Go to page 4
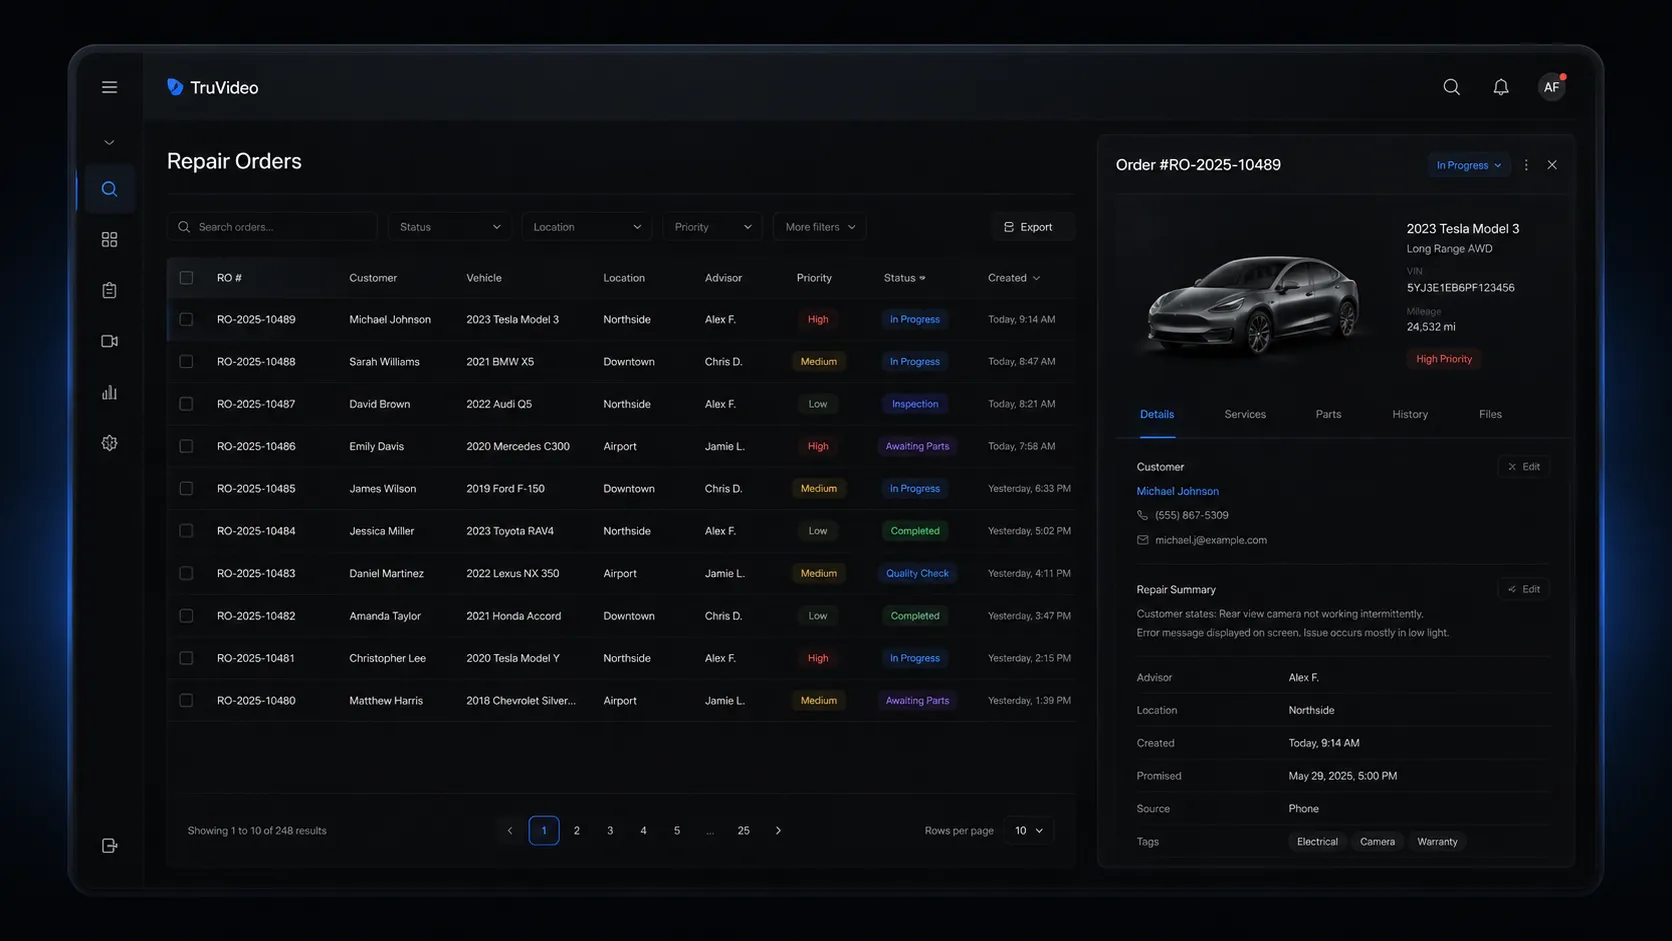Image resolution: width=1672 pixels, height=941 pixels. [643, 830]
